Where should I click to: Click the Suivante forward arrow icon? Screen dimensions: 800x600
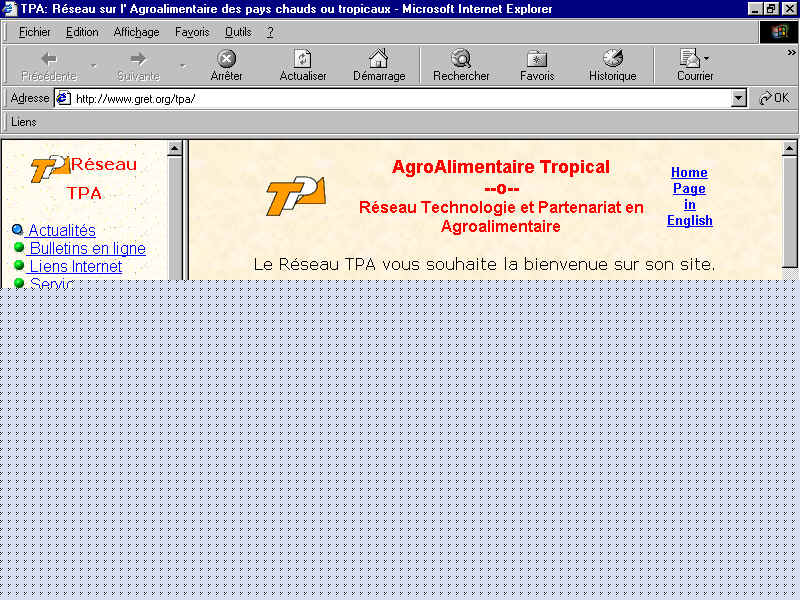click(138, 59)
